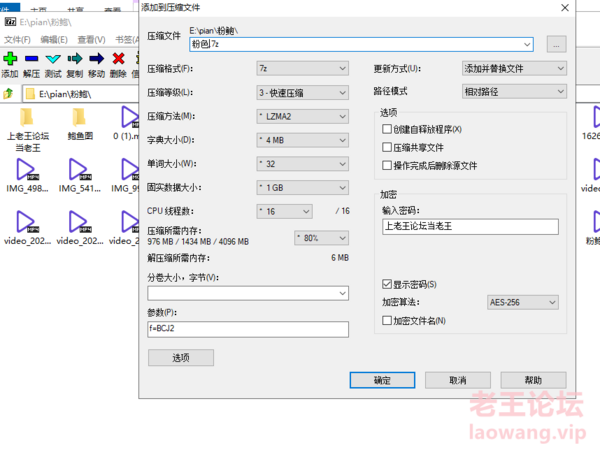Image resolution: width=600 pixels, height=450 pixels.
Task: Open 分卷大小 combo box dropdown
Action: pos(342,293)
